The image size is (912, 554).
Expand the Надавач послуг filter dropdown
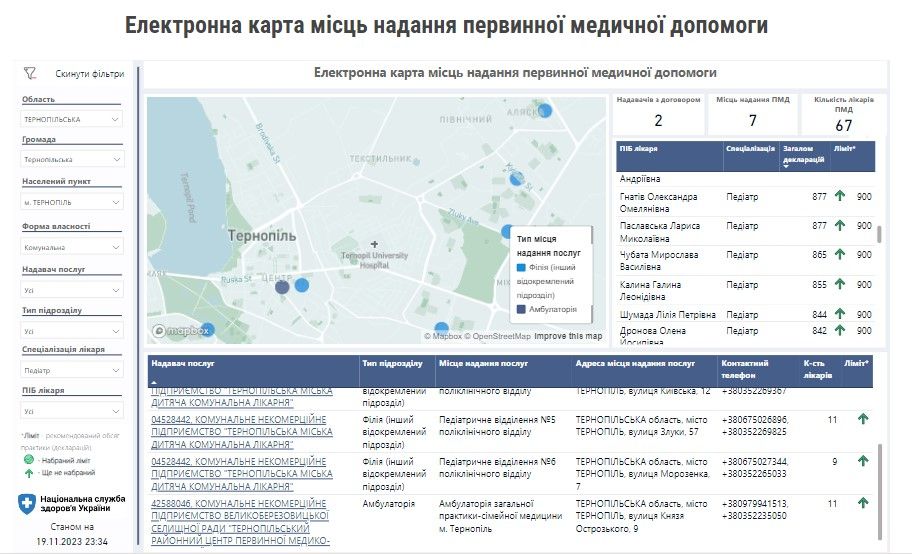[x=72, y=290]
